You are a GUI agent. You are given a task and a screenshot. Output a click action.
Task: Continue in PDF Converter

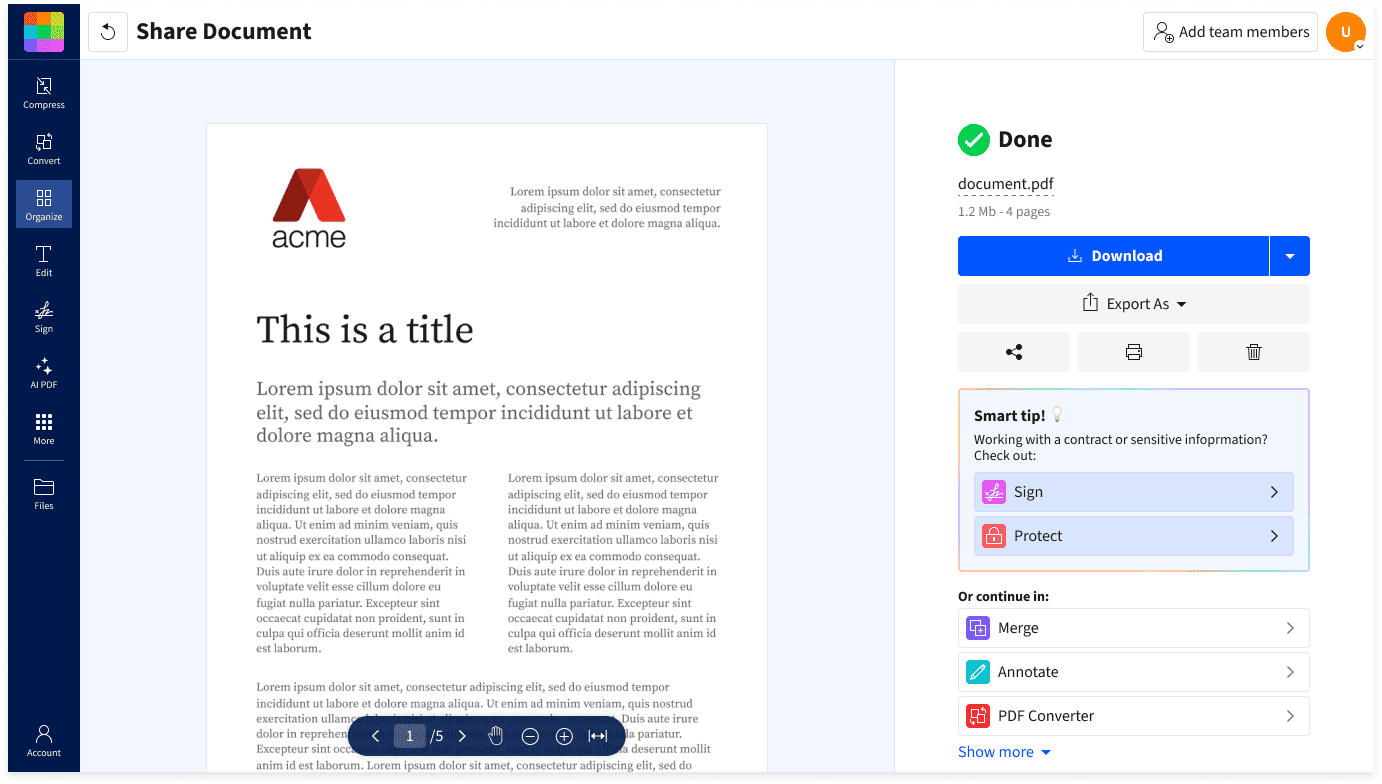click(x=1134, y=716)
